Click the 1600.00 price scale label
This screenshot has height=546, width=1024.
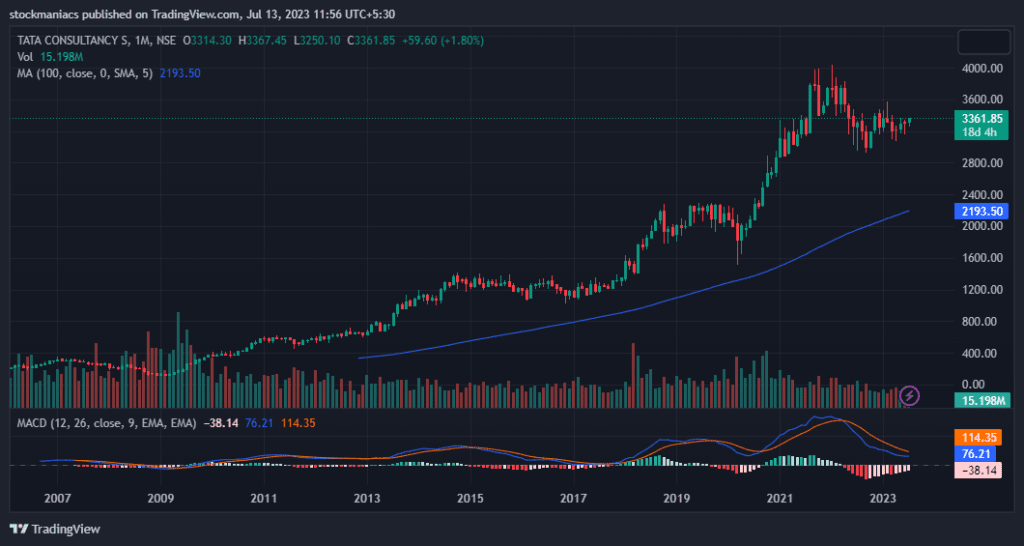click(983, 258)
